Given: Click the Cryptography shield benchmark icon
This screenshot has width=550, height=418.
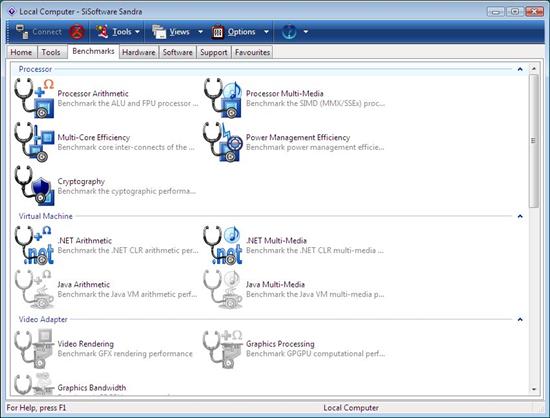Looking at the screenshot, I should click(x=34, y=186).
